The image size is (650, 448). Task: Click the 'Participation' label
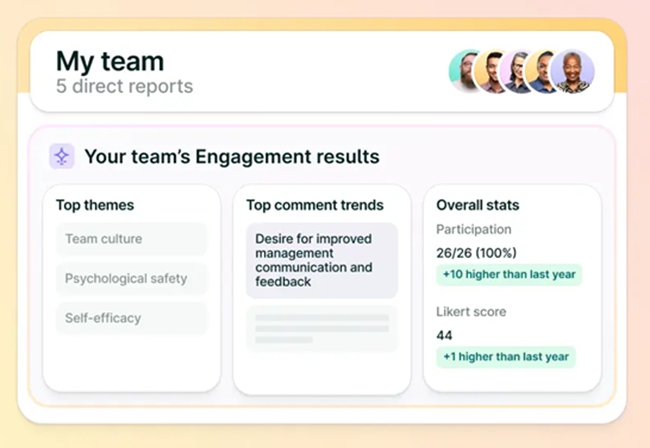(473, 229)
